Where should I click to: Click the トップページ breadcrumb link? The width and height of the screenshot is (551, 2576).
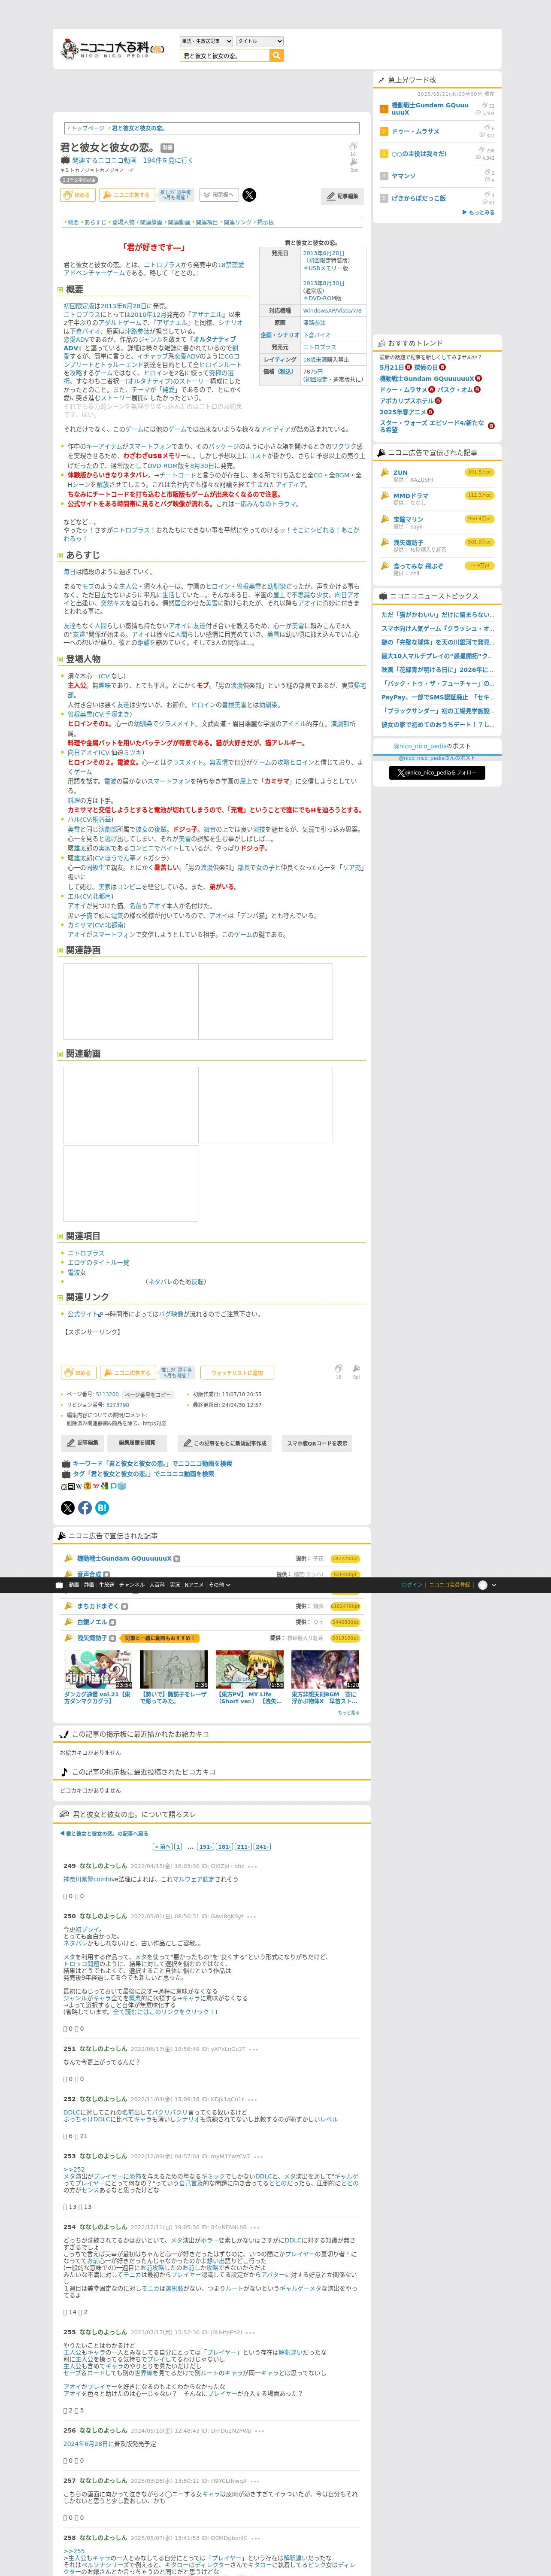[x=87, y=128]
